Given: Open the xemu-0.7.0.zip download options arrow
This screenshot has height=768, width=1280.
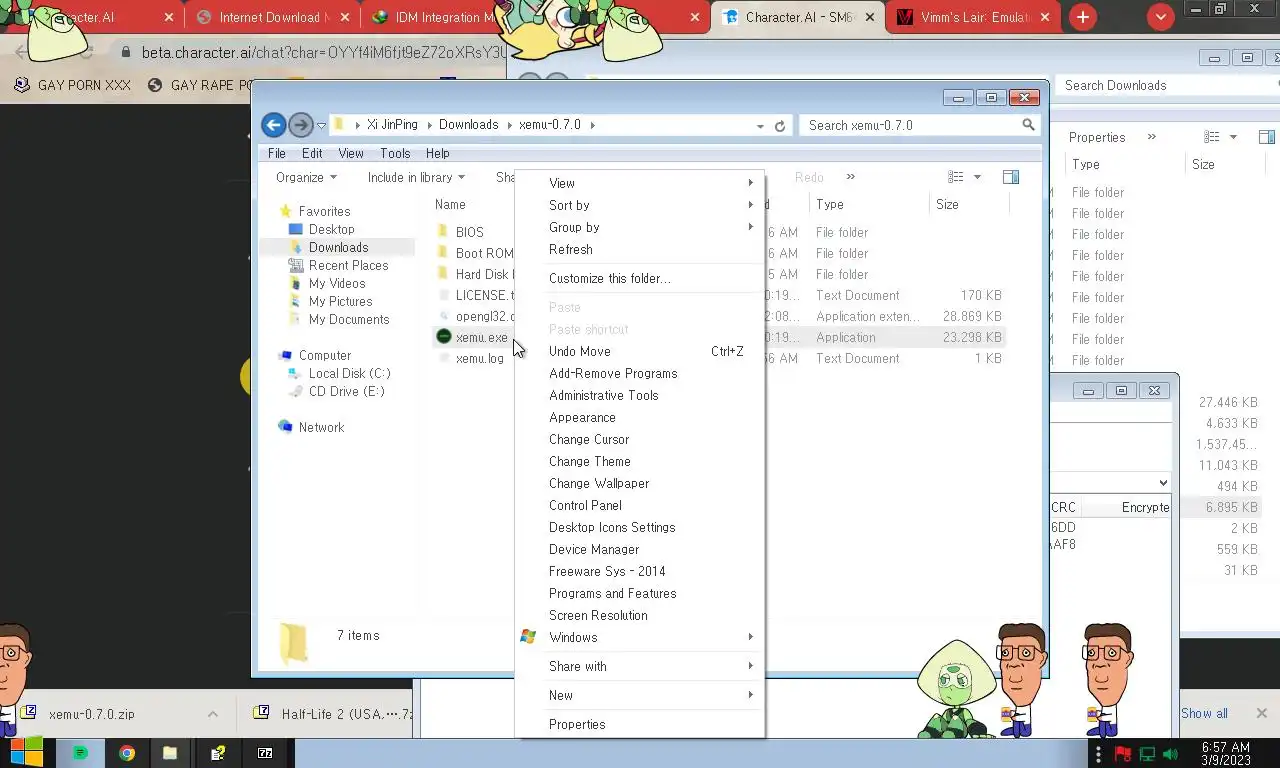Looking at the screenshot, I should [x=212, y=714].
